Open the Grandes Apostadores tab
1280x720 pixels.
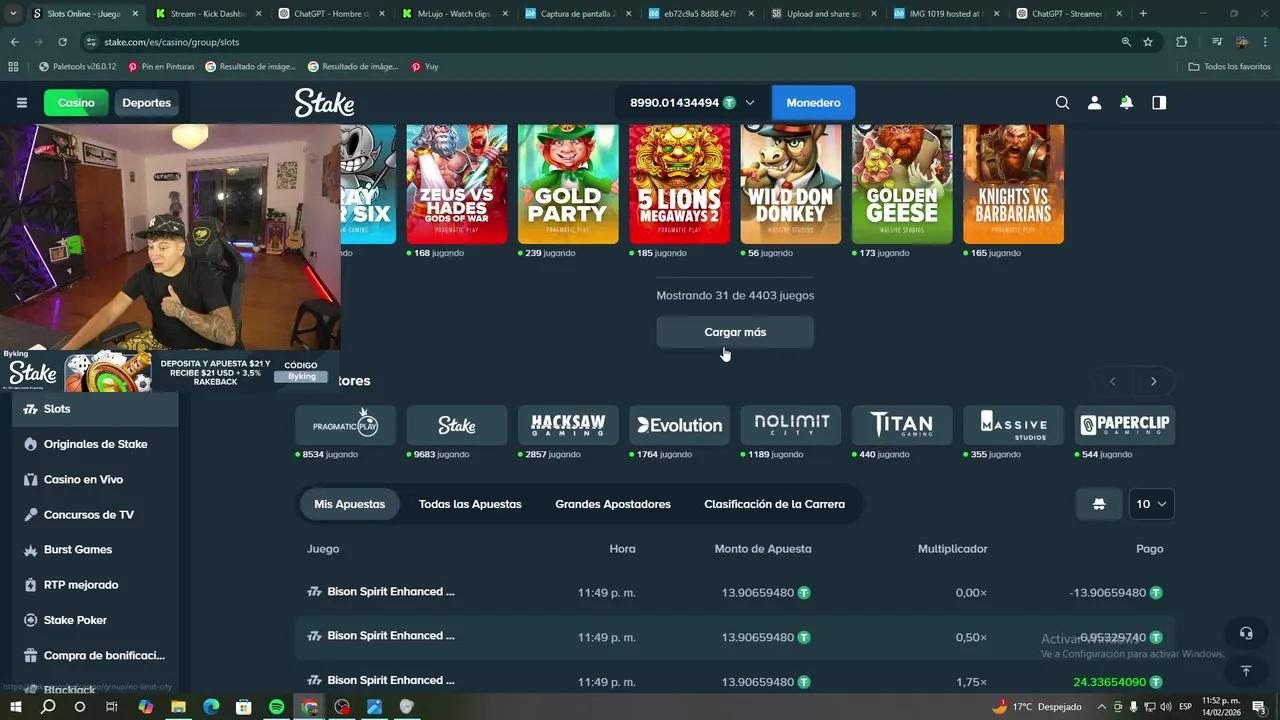[x=613, y=504]
